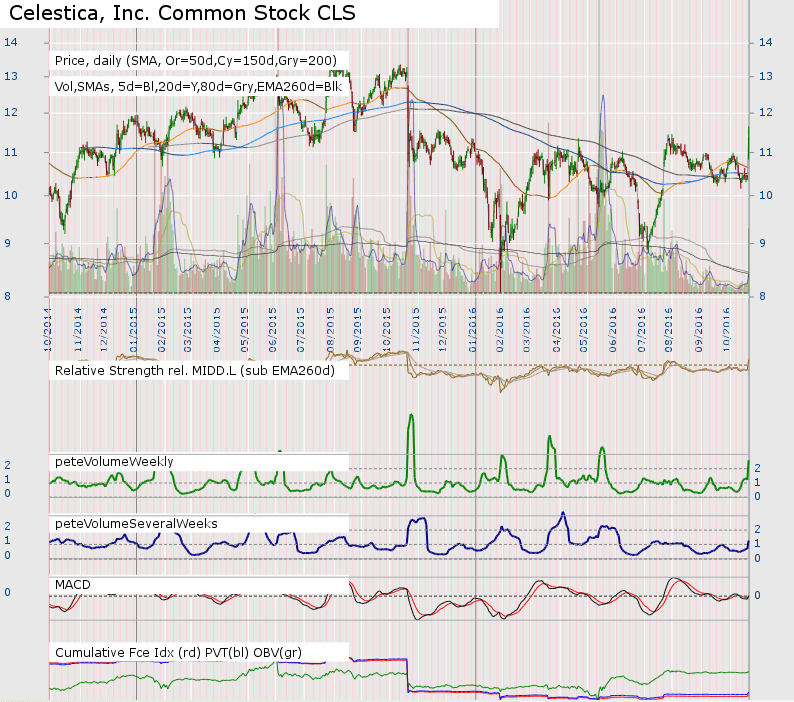Screen dimensions: 794x702
Task: Click the 11/2015 date axis label
Action: click(415, 330)
